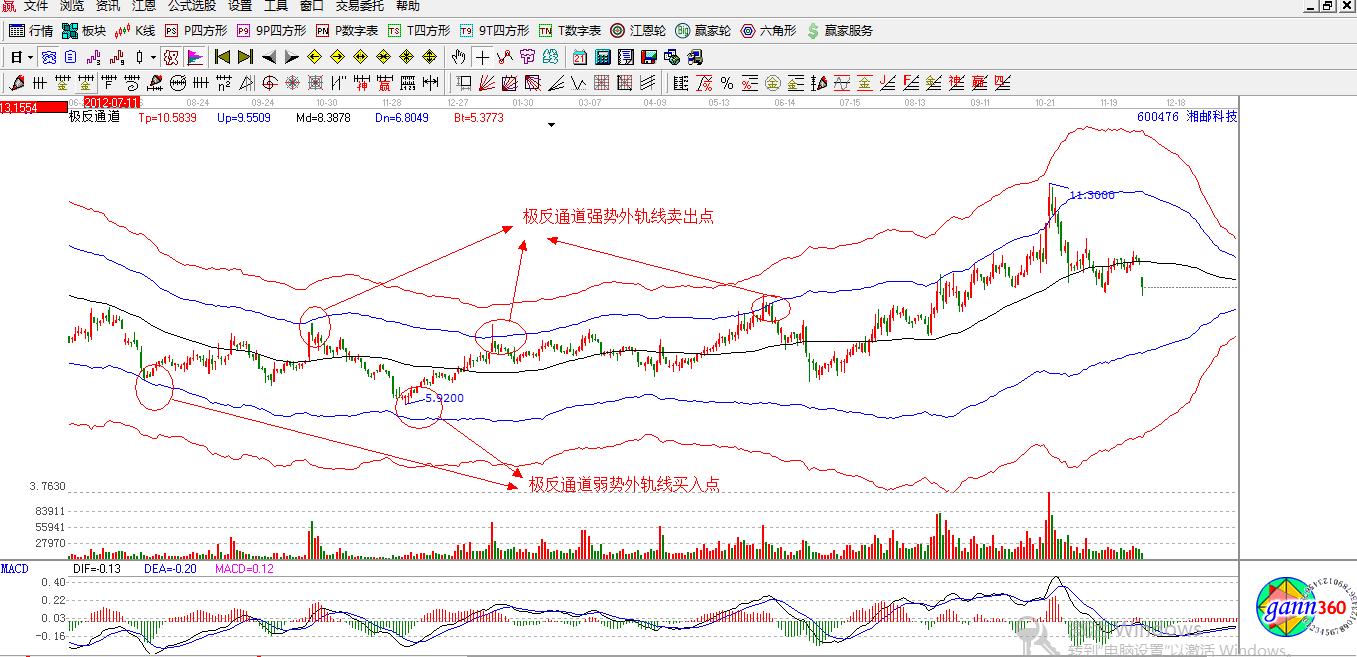Jump to first bar with skip-back arrow
Screen dimensions: 1357x657
pos(222,57)
